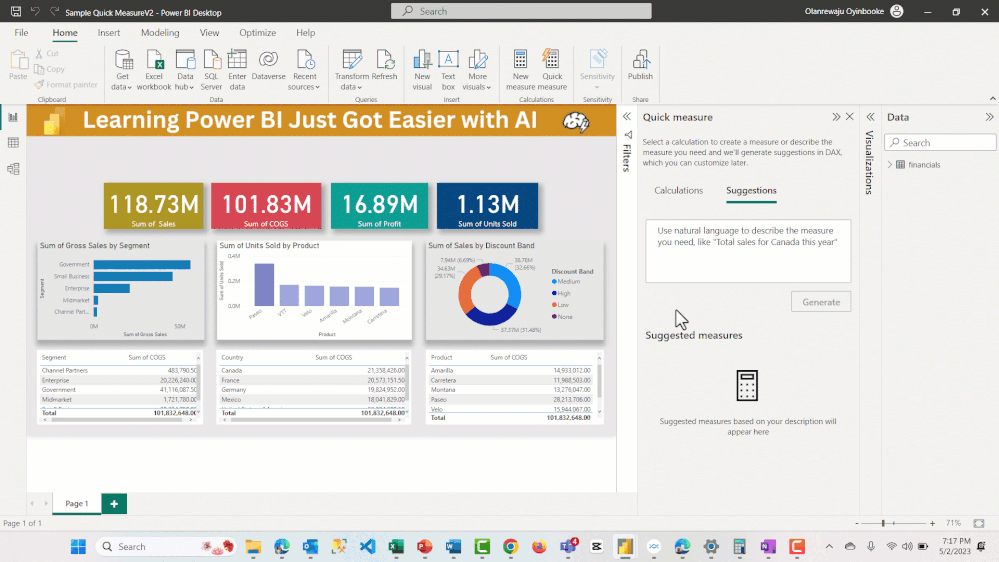Switch to Model view icon
Screen dimensions: 999x562
pos(13,169)
